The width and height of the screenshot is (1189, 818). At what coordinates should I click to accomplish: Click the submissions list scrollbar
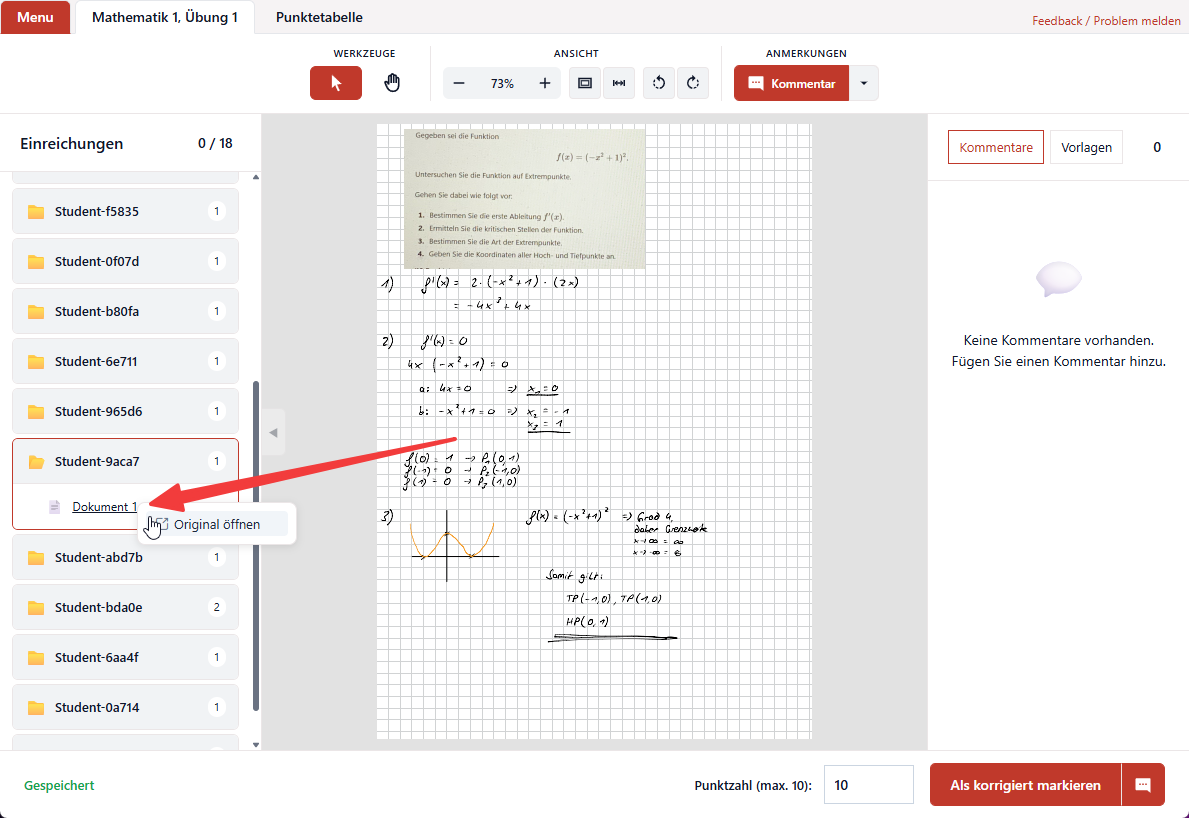256,546
